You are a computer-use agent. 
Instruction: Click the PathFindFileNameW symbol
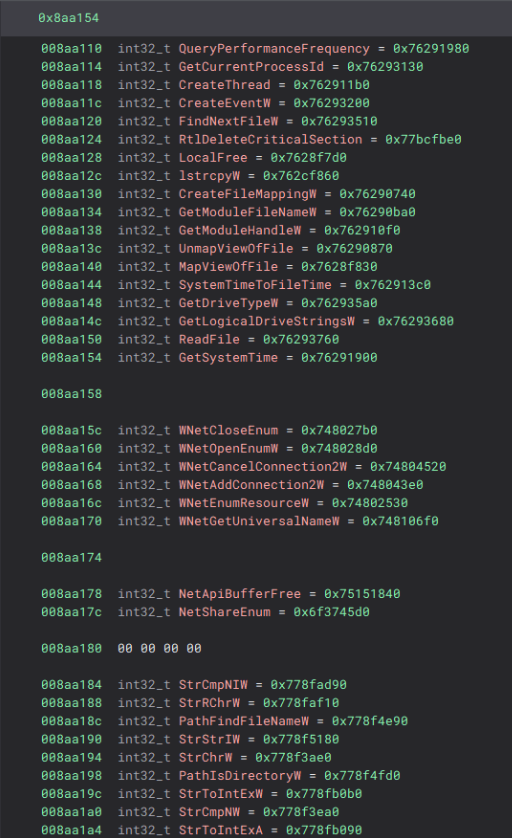244,721
